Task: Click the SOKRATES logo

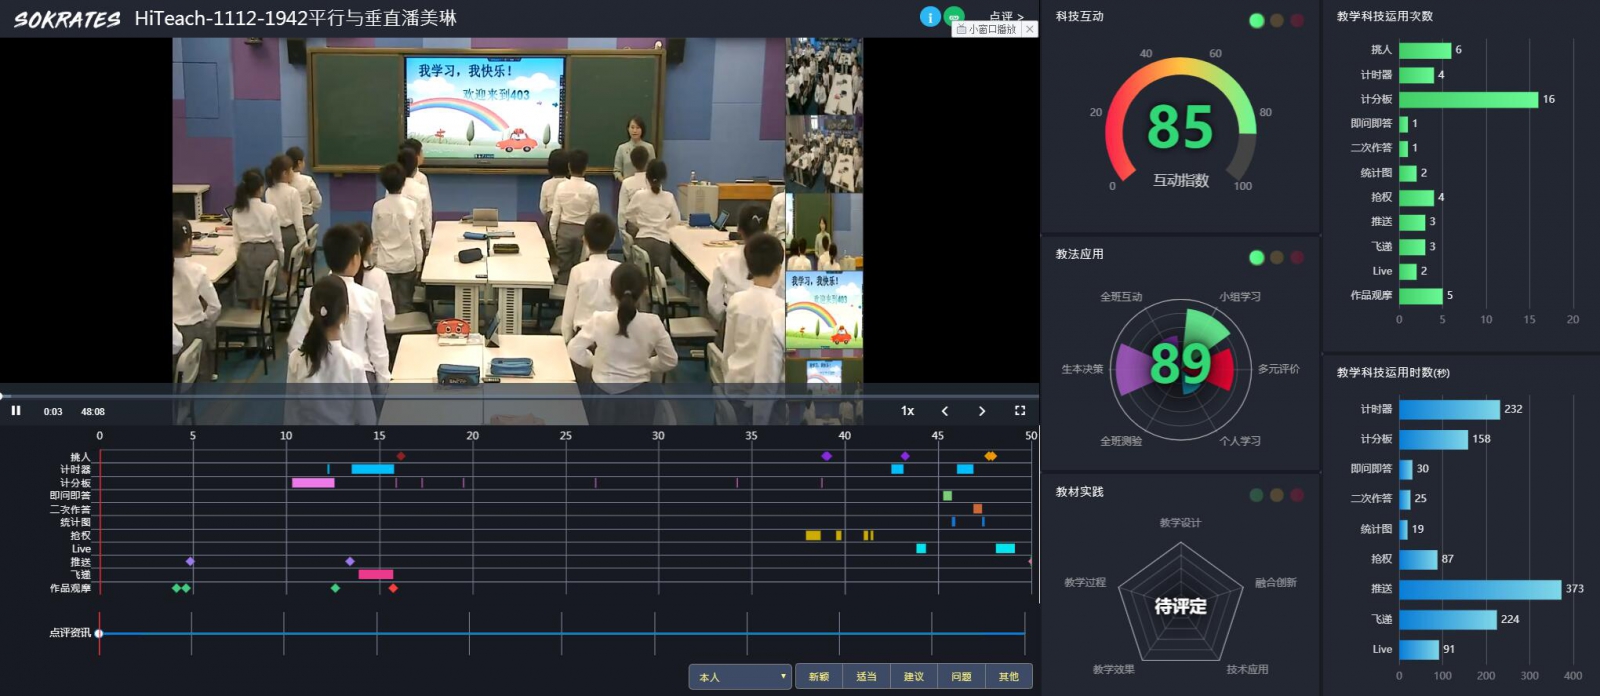Action: pos(67,19)
